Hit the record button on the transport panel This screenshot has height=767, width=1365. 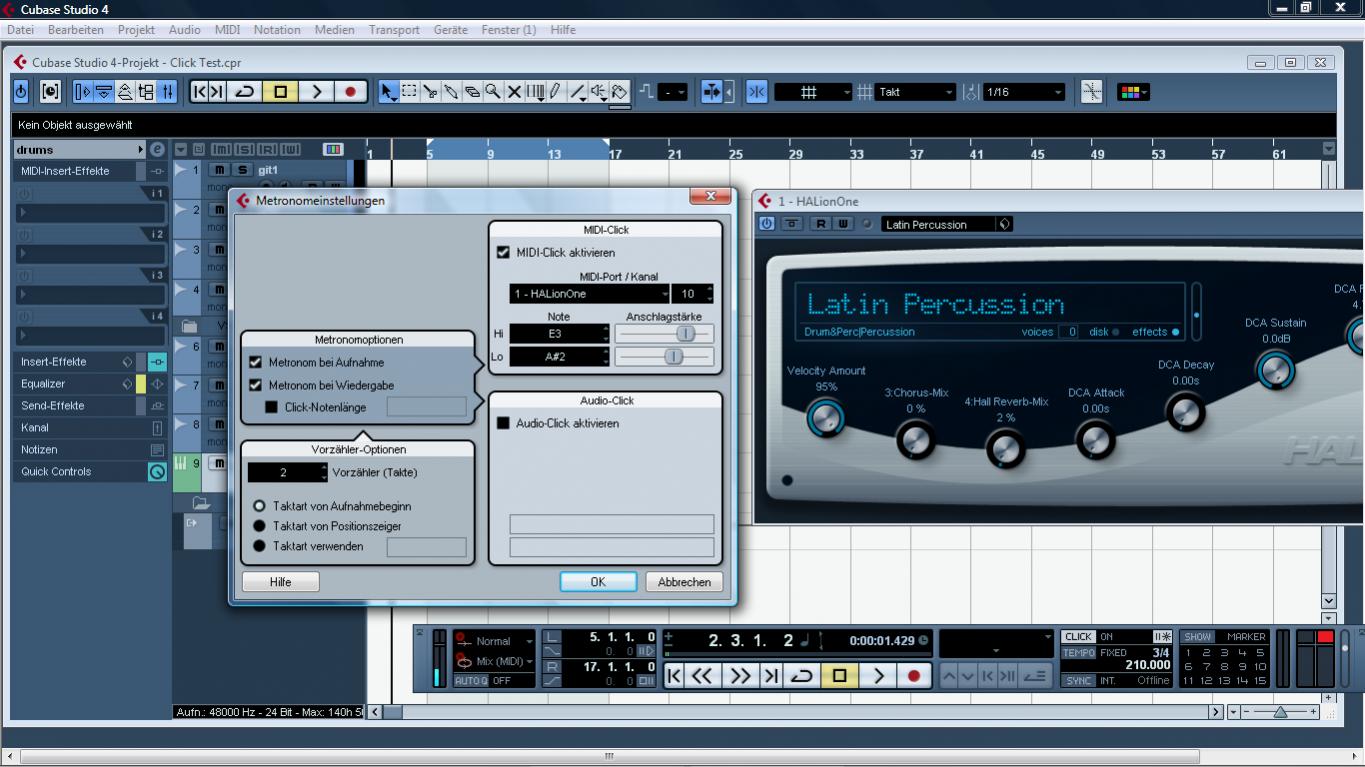(x=913, y=676)
